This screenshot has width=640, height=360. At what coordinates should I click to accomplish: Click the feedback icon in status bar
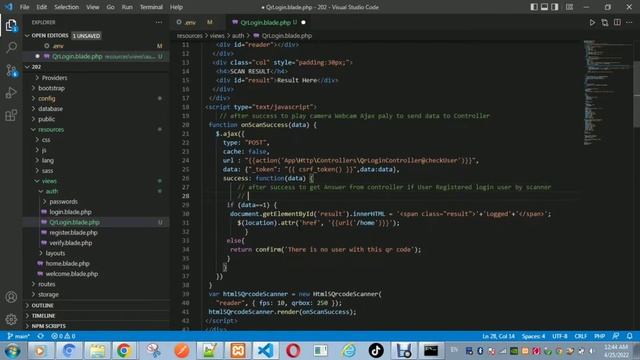616,336
